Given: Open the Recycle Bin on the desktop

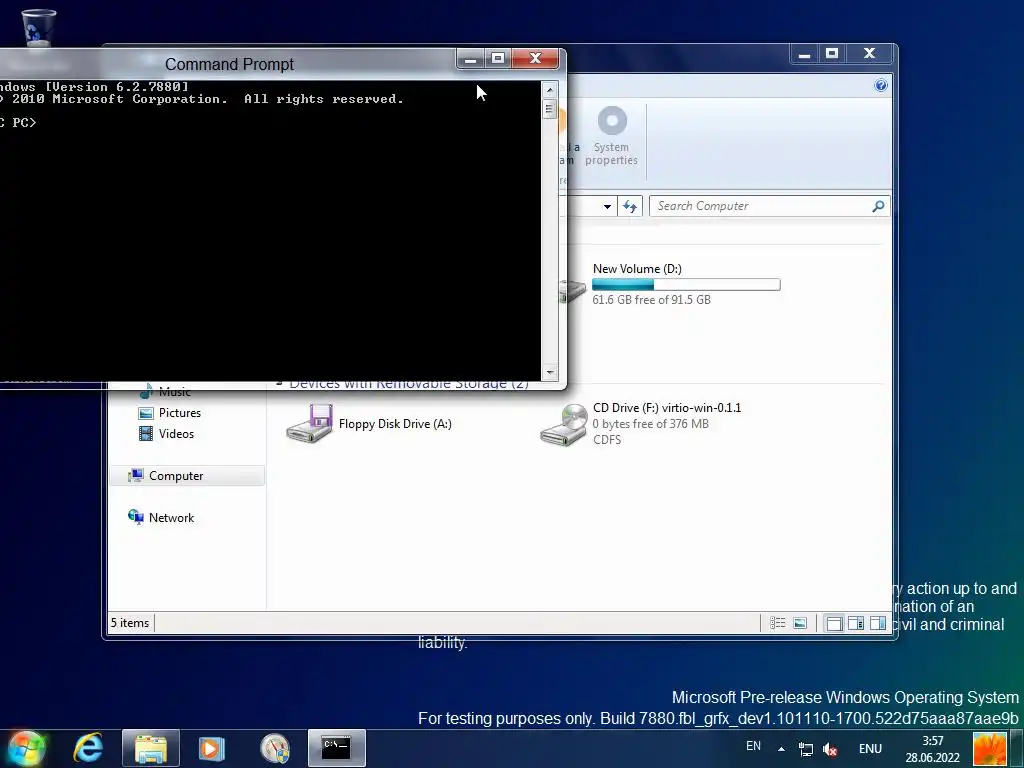Looking at the screenshot, I should coord(38,27).
